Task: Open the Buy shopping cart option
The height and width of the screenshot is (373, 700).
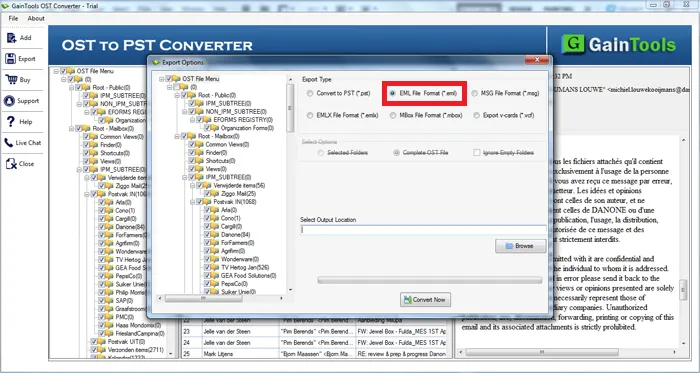Action: click(19, 80)
